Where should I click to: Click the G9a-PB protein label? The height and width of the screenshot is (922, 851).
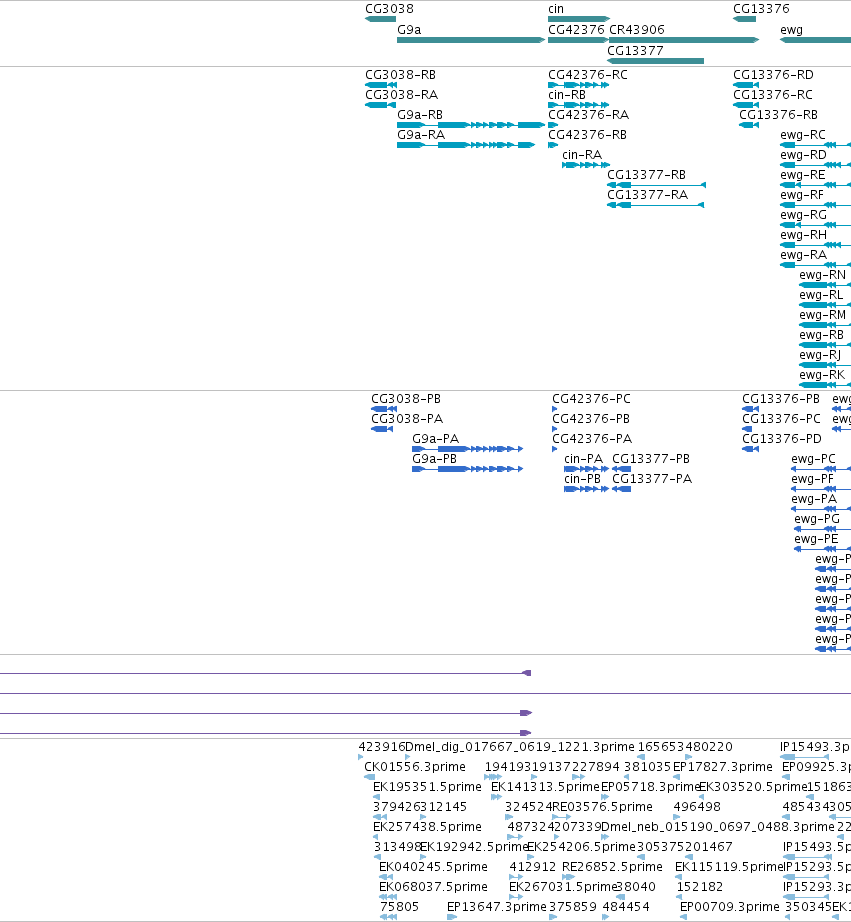click(435, 459)
